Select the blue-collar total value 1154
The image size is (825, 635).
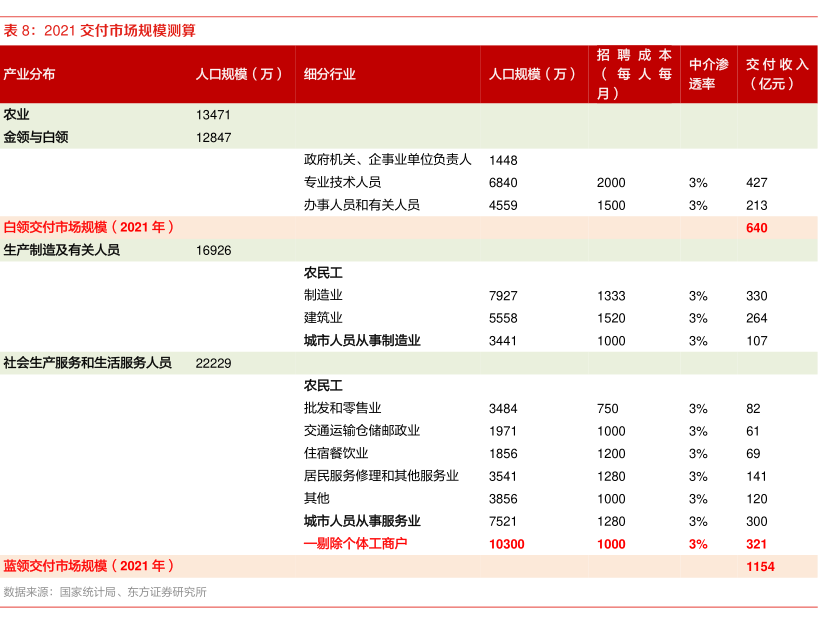(x=760, y=566)
